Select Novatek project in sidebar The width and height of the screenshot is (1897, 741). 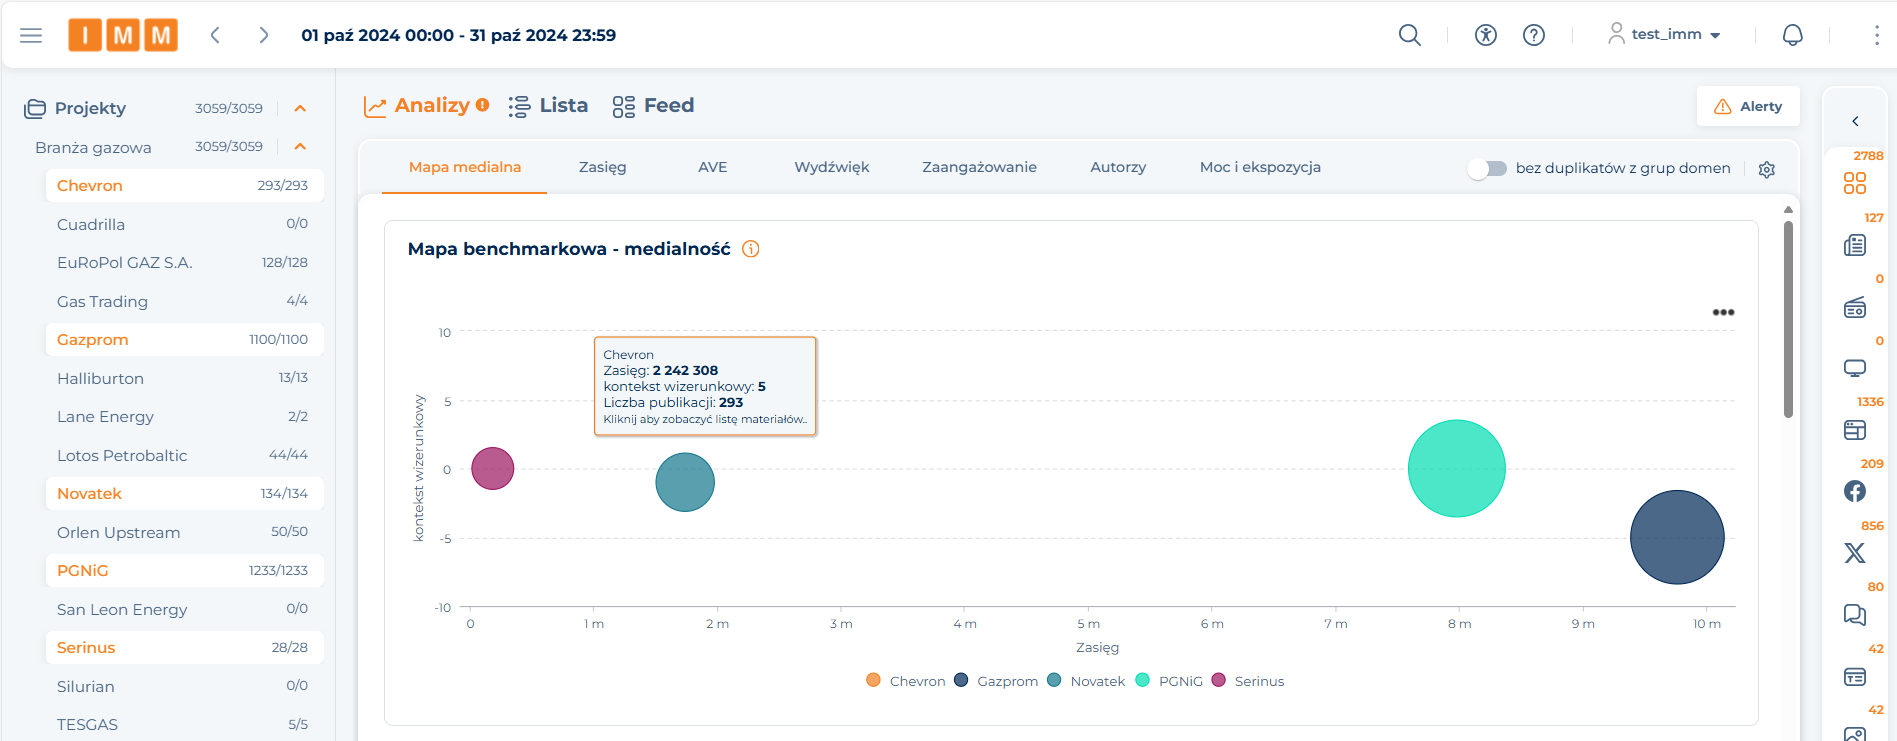pyautogui.click(x=184, y=493)
